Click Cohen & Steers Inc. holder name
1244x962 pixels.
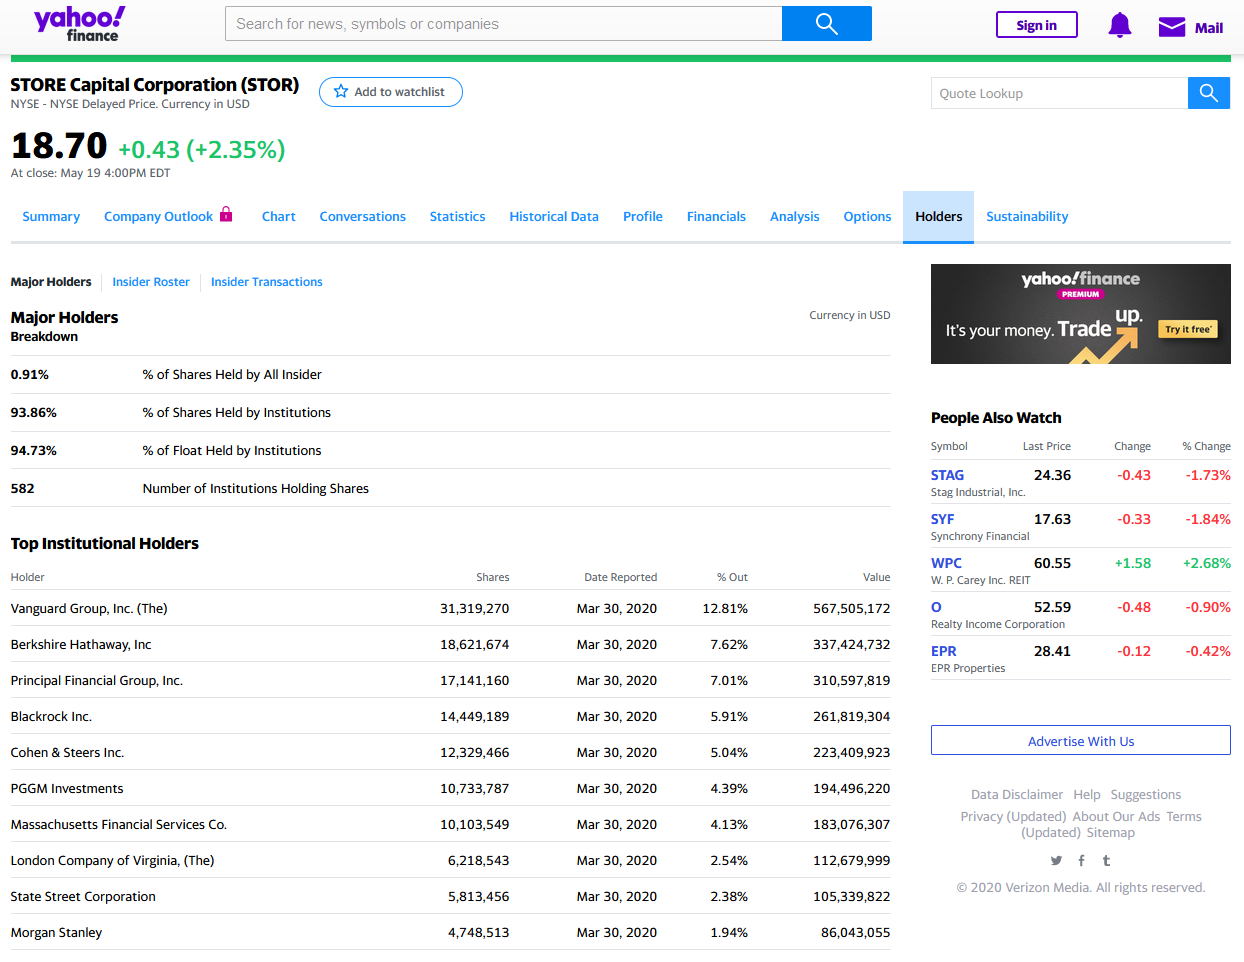pos(67,753)
